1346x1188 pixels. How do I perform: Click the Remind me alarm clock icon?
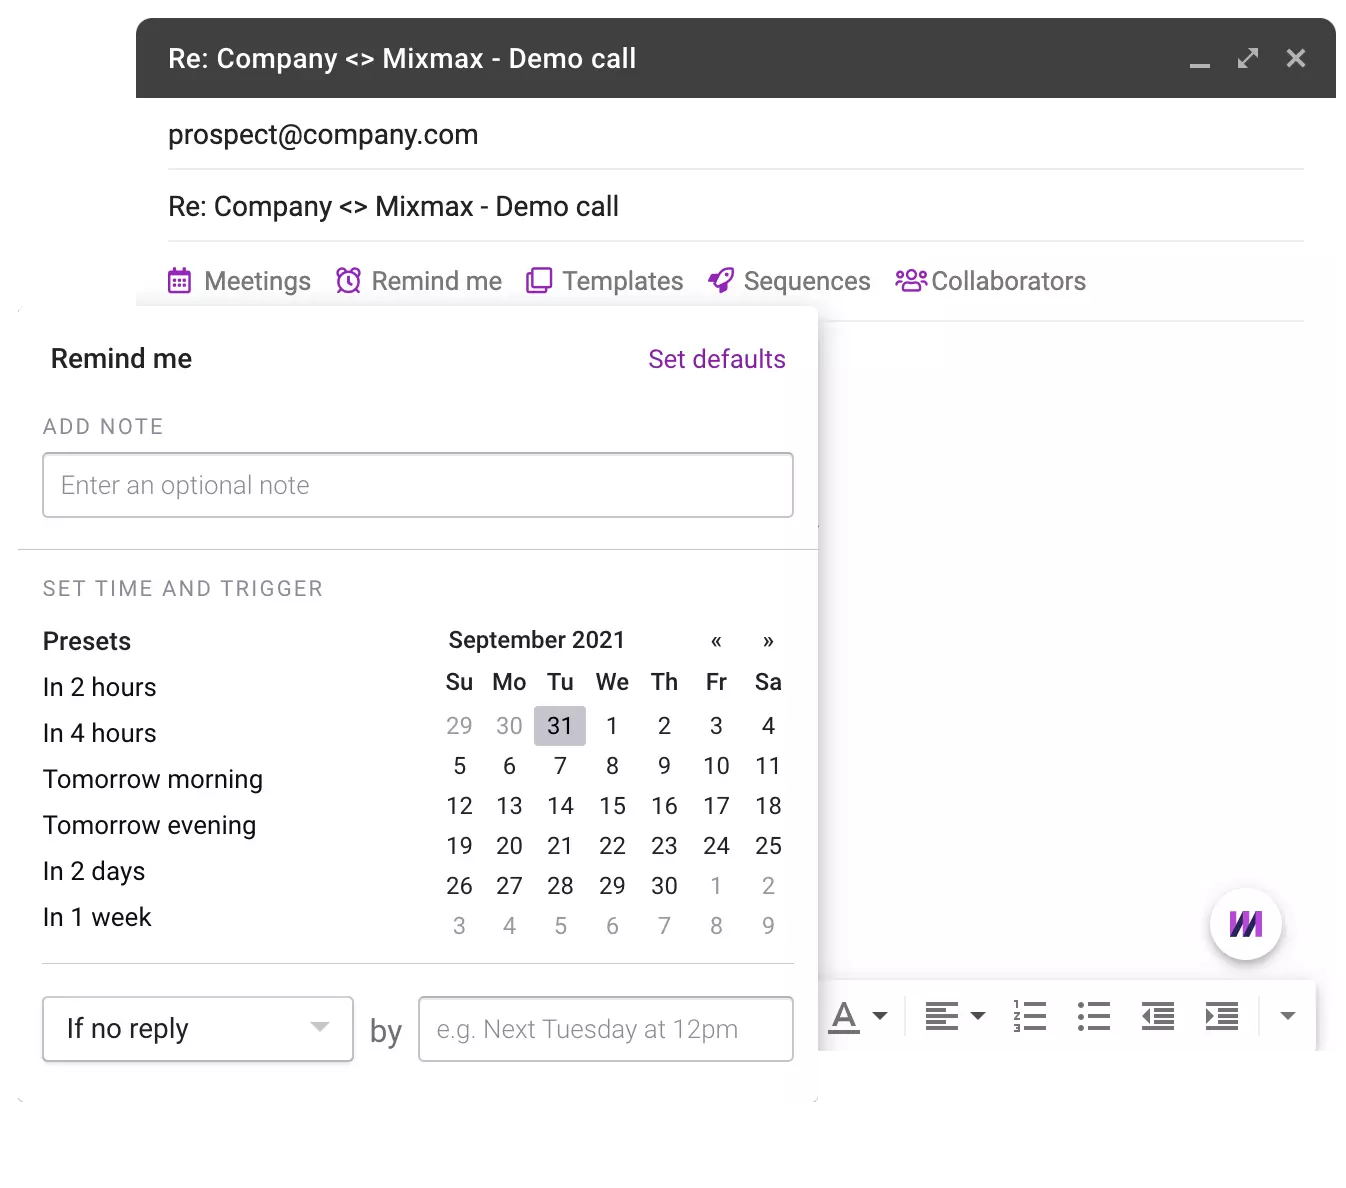348,281
